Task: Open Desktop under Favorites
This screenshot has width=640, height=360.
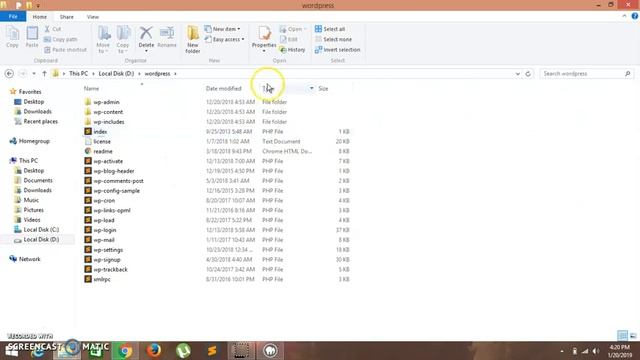Action: tap(33, 102)
